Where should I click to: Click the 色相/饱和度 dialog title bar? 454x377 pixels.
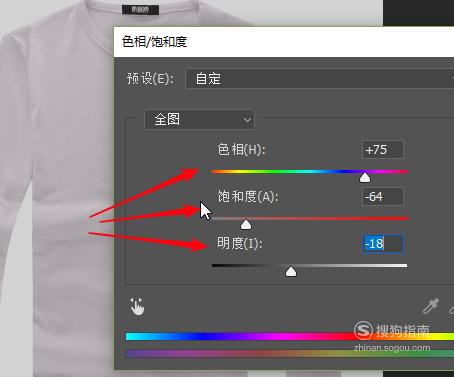(x=284, y=42)
